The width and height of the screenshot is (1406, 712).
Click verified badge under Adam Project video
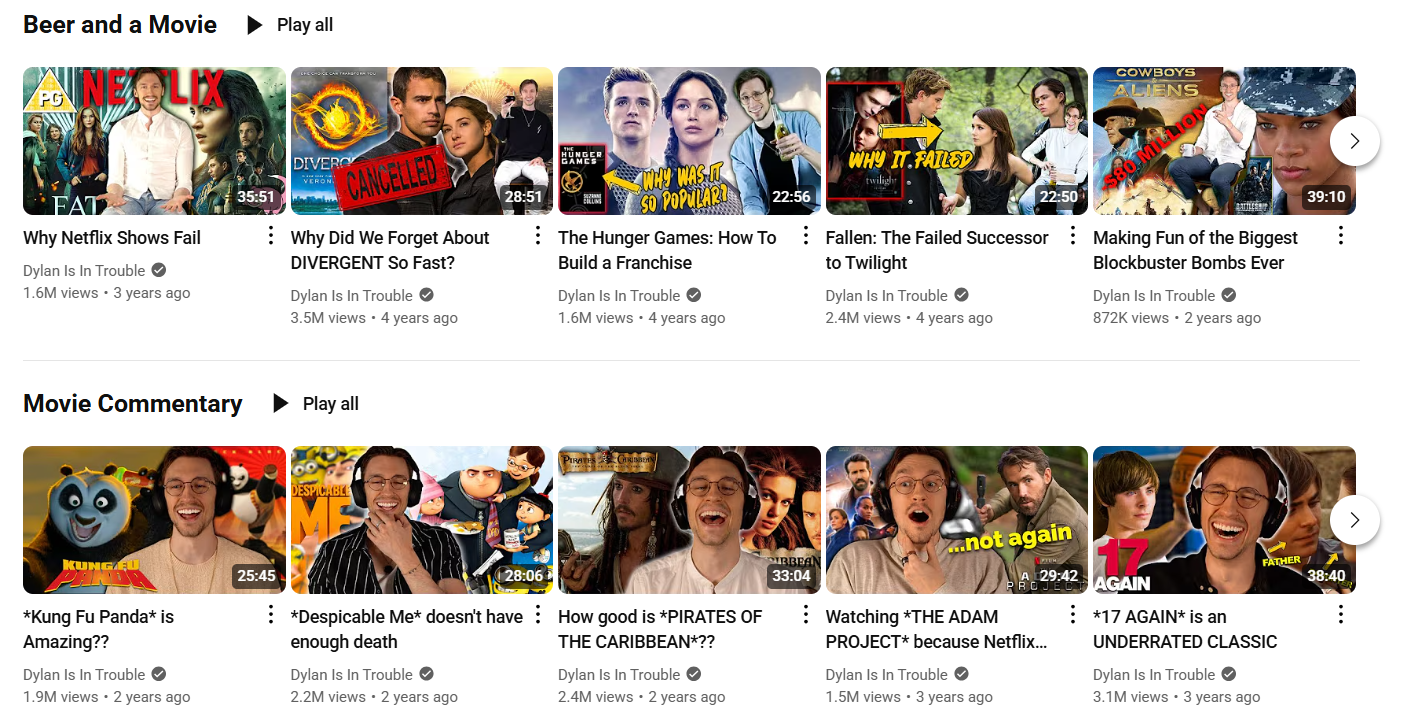(x=962, y=675)
